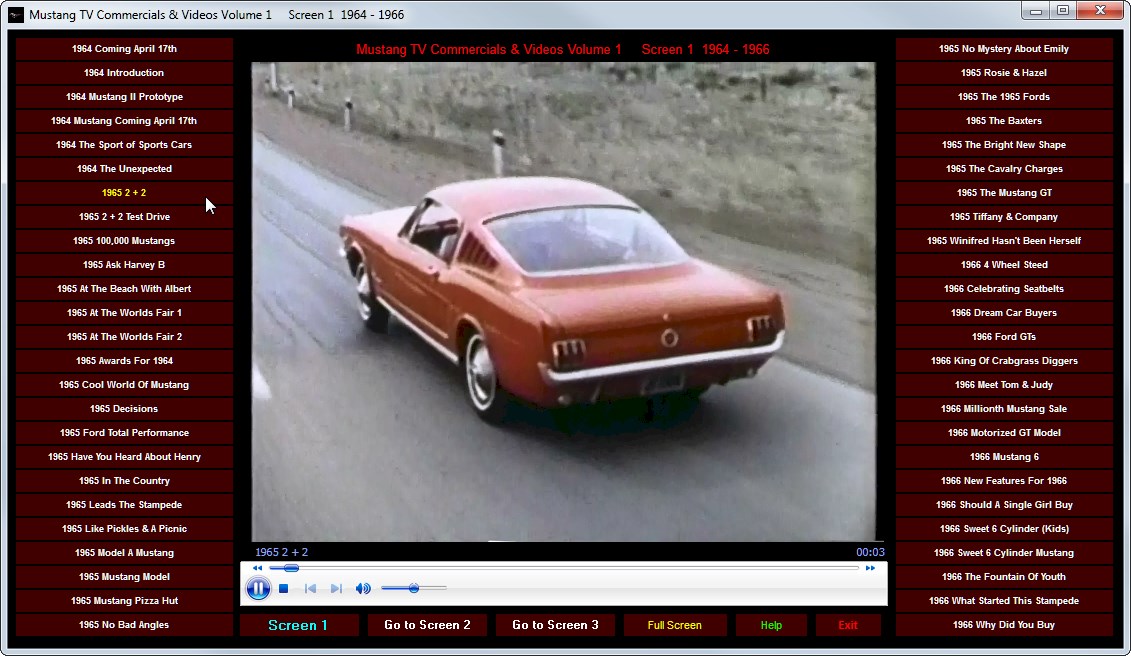Play 1965 At The Worlds Fair 1
The width and height of the screenshot is (1131, 656).
(124, 312)
